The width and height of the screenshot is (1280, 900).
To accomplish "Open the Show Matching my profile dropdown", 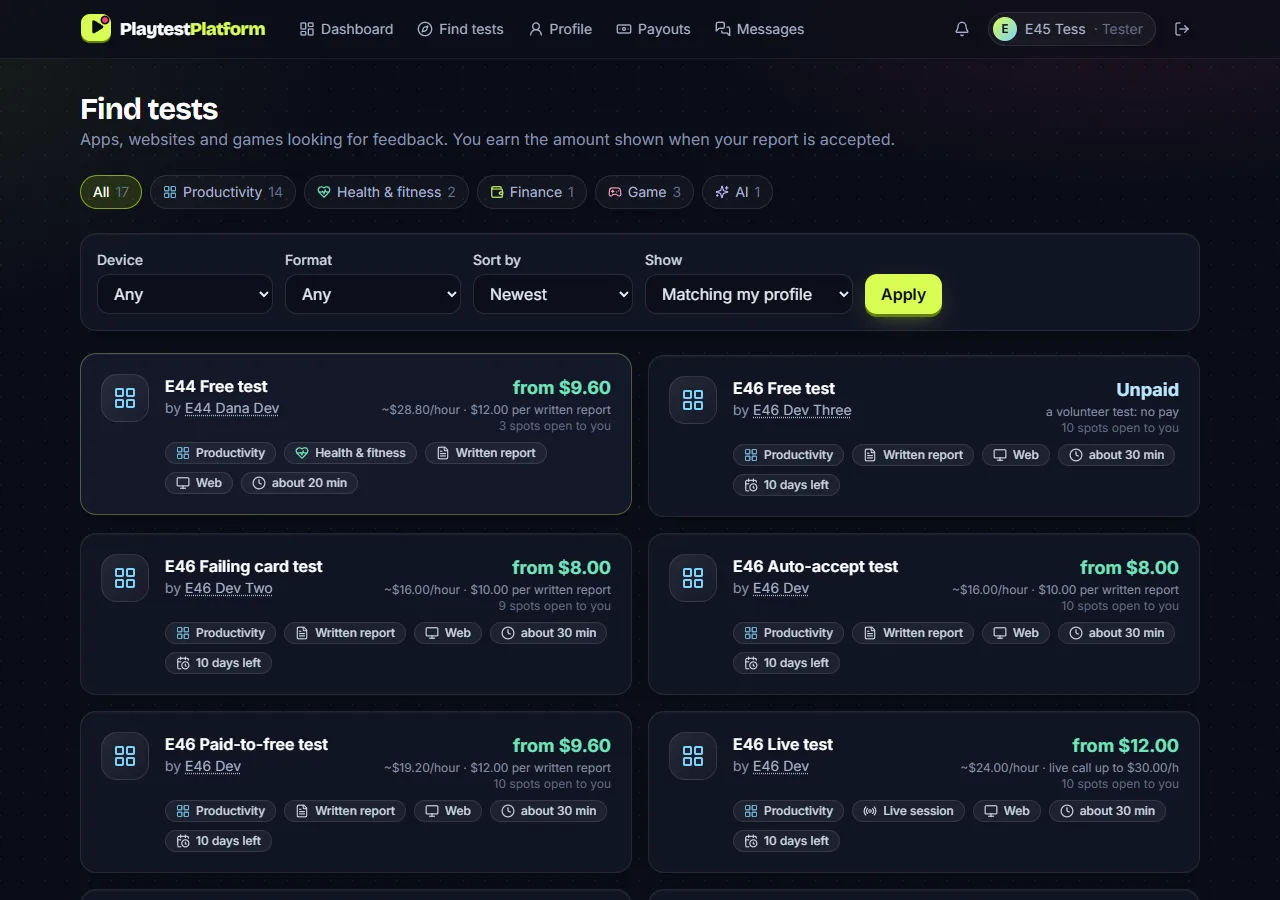I will coord(749,294).
